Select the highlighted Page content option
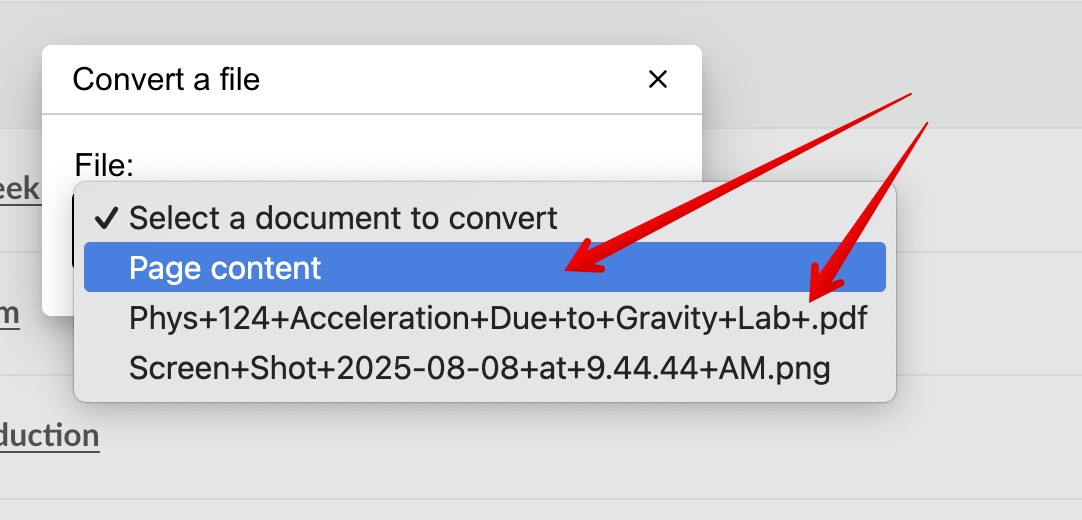 click(x=225, y=268)
